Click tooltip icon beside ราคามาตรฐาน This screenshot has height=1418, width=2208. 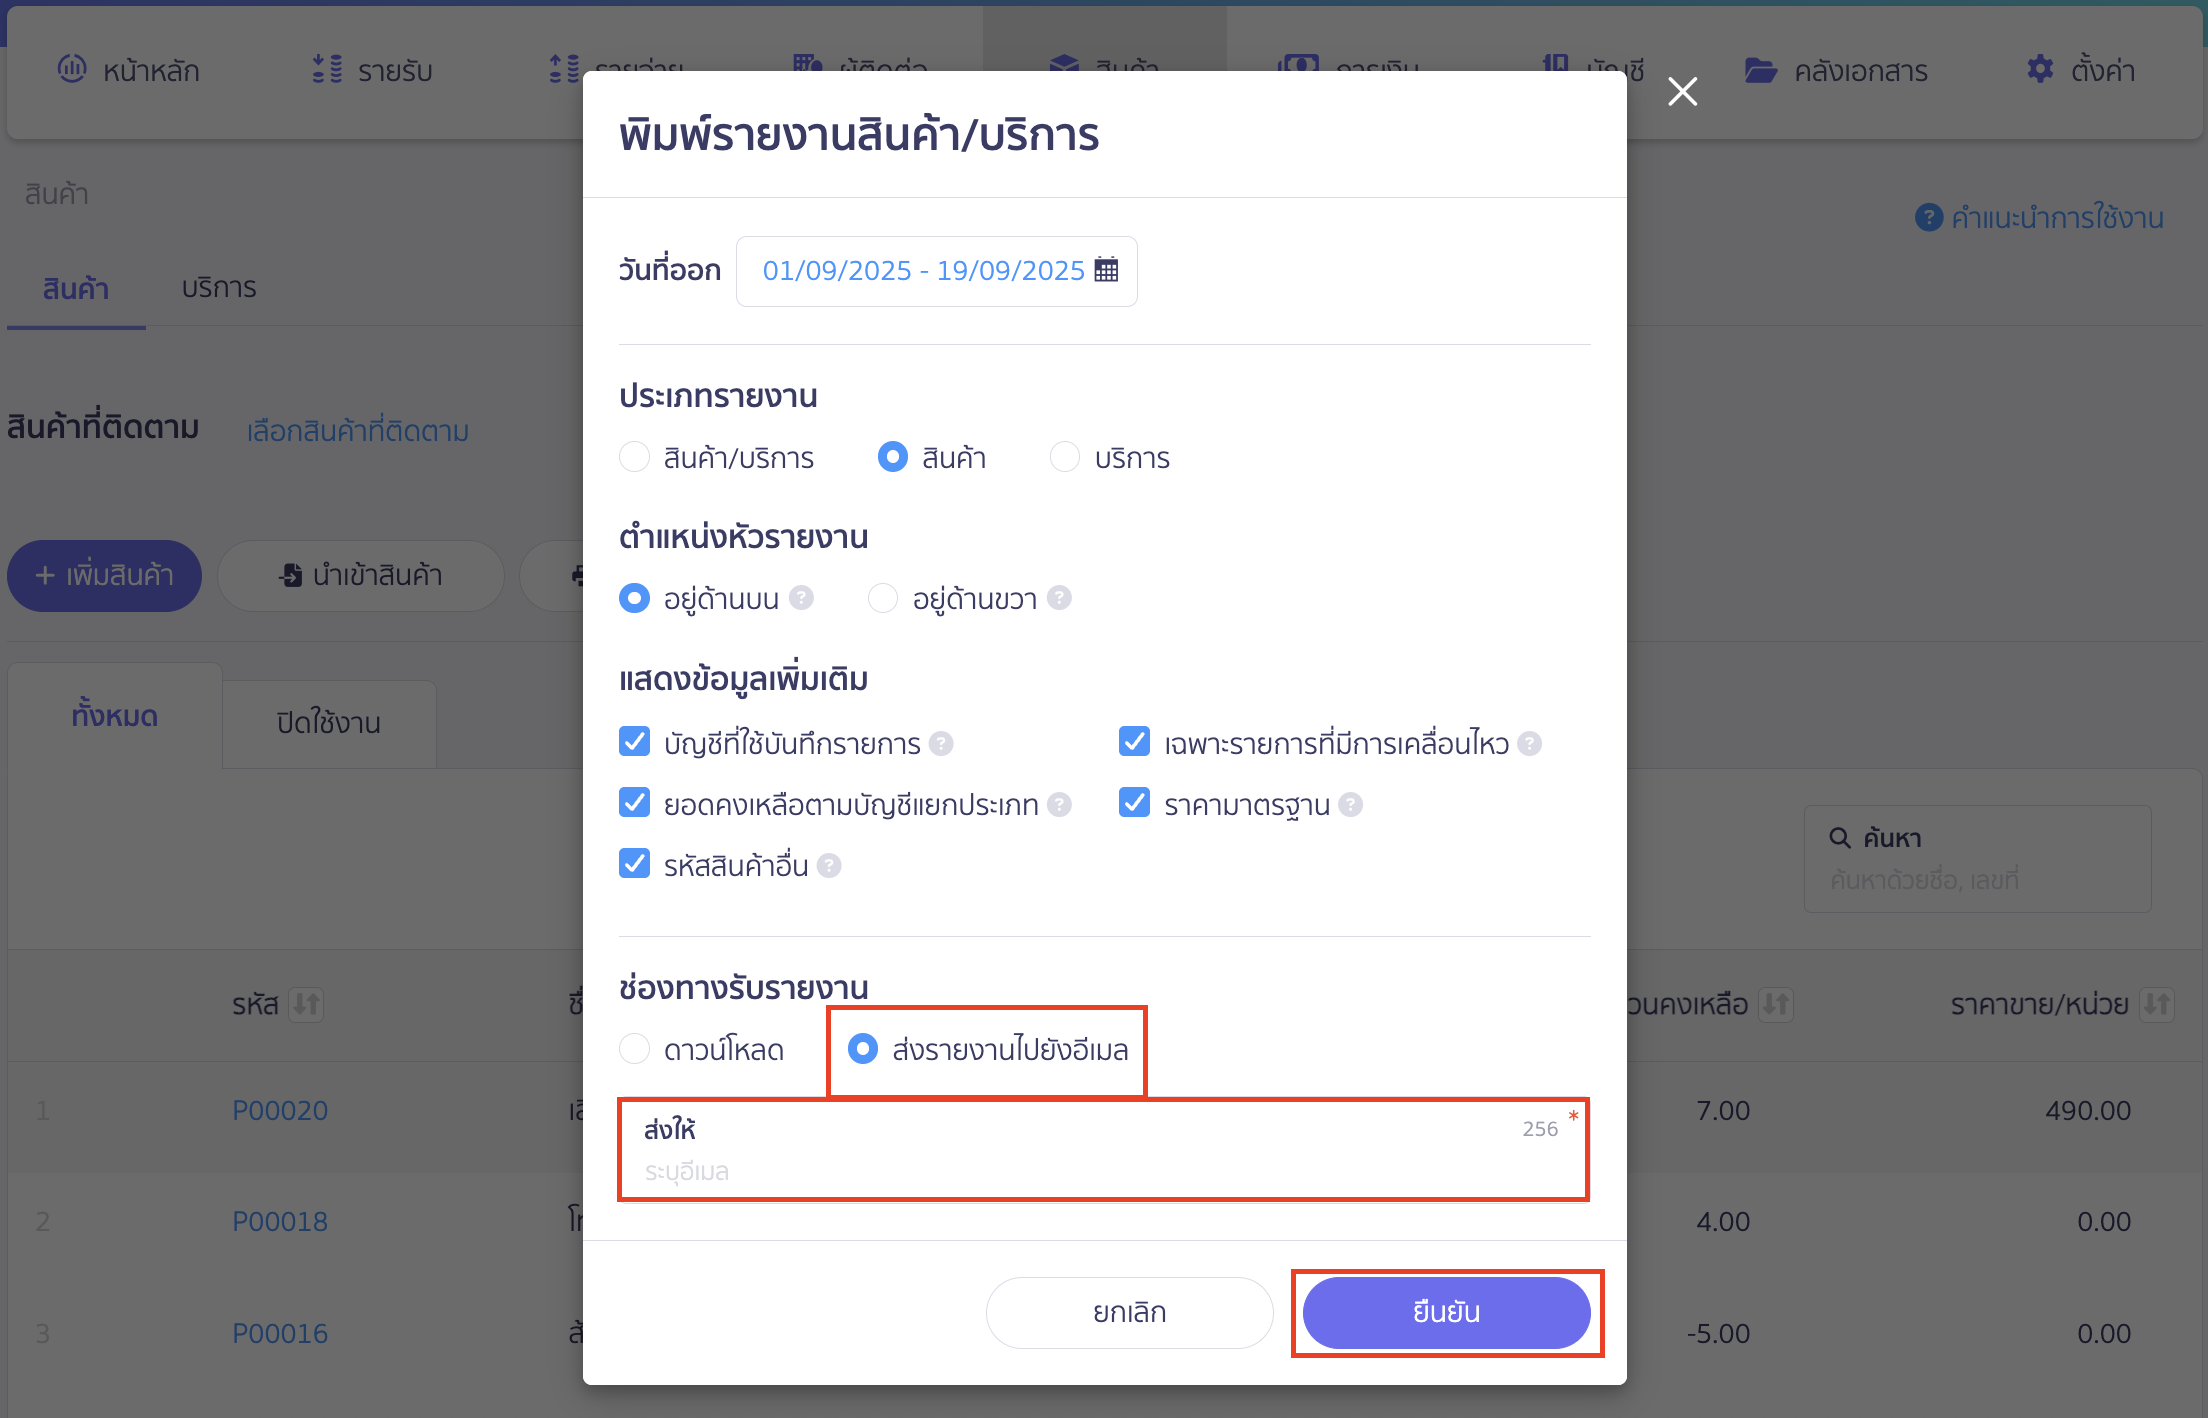pos(1351,804)
